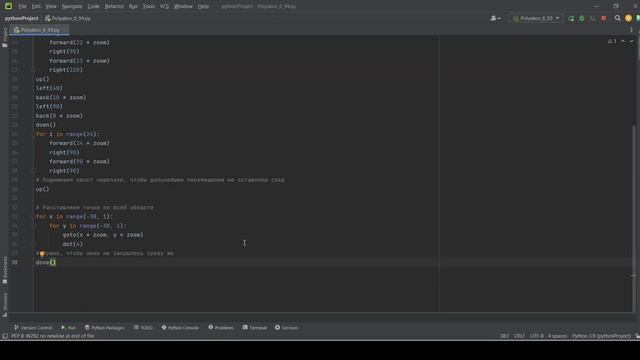This screenshot has width=640, height=360.
Task: Click the Rerun icon in toolbar
Action: [x=571, y=18]
